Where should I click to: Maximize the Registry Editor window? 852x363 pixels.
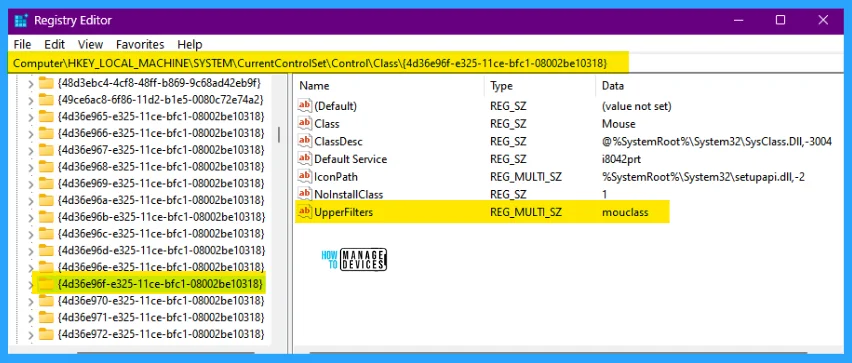pyautogui.click(x=780, y=21)
